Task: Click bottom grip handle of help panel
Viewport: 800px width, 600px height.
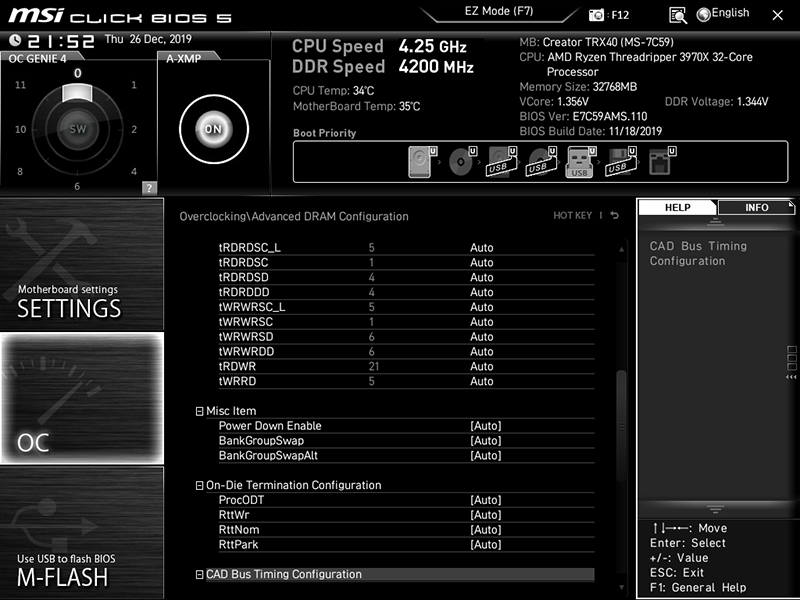Action: [715, 509]
